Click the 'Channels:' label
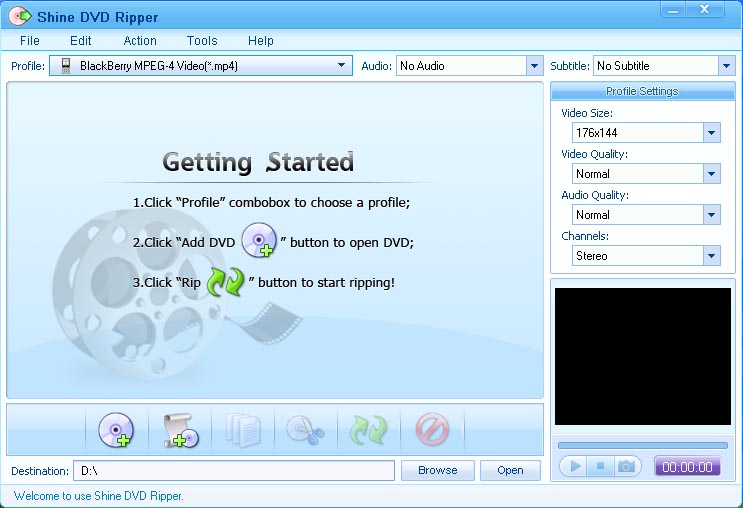 pos(585,236)
